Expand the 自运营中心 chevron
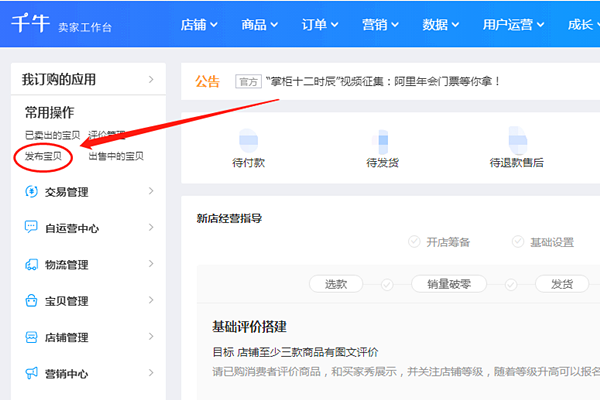This screenshot has width=600, height=400. click(x=151, y=227)
